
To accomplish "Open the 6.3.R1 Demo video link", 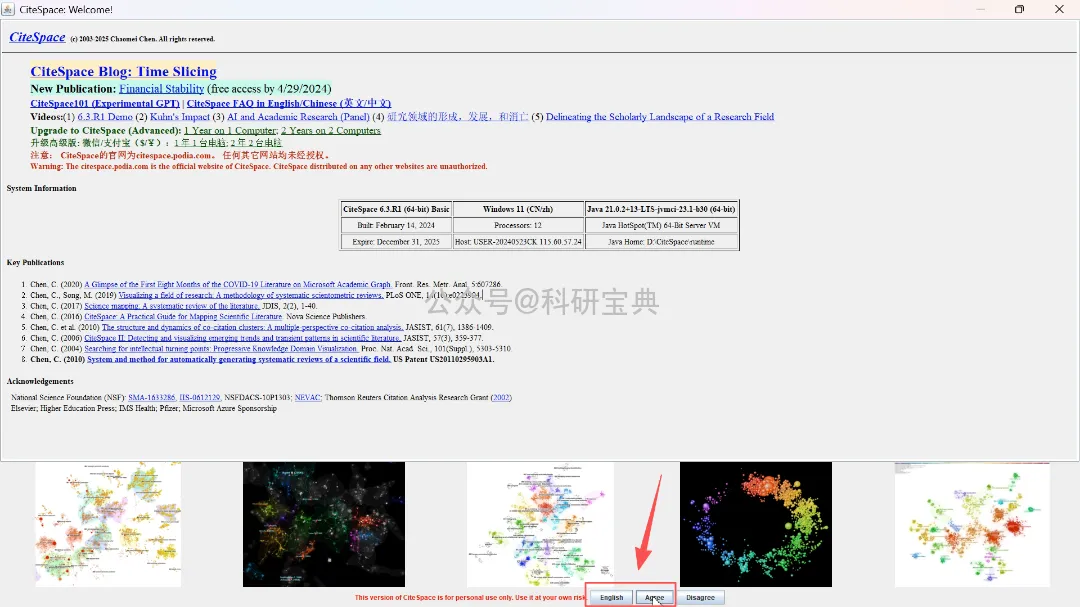I will click(x=105, y=117).
